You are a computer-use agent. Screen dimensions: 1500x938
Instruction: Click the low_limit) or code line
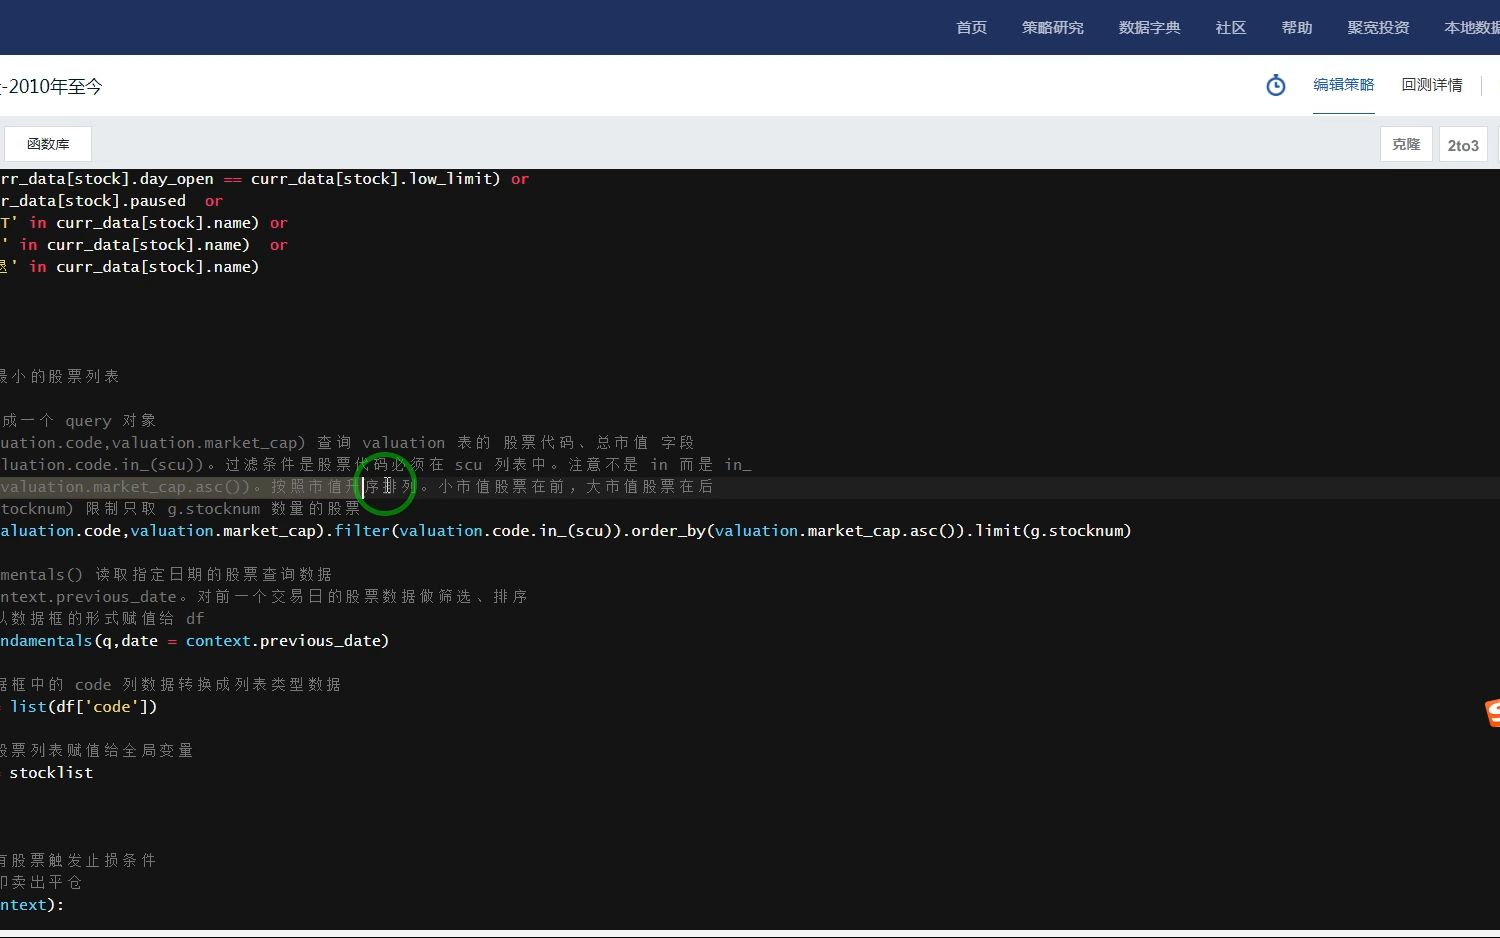[264, 179]
